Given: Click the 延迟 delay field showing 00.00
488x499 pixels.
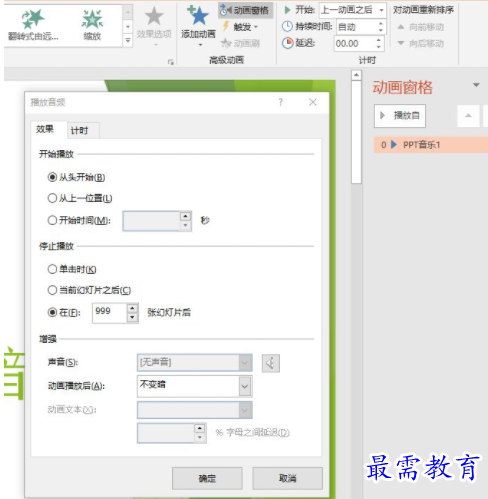Looking at the screenshot, I should 354,43.
